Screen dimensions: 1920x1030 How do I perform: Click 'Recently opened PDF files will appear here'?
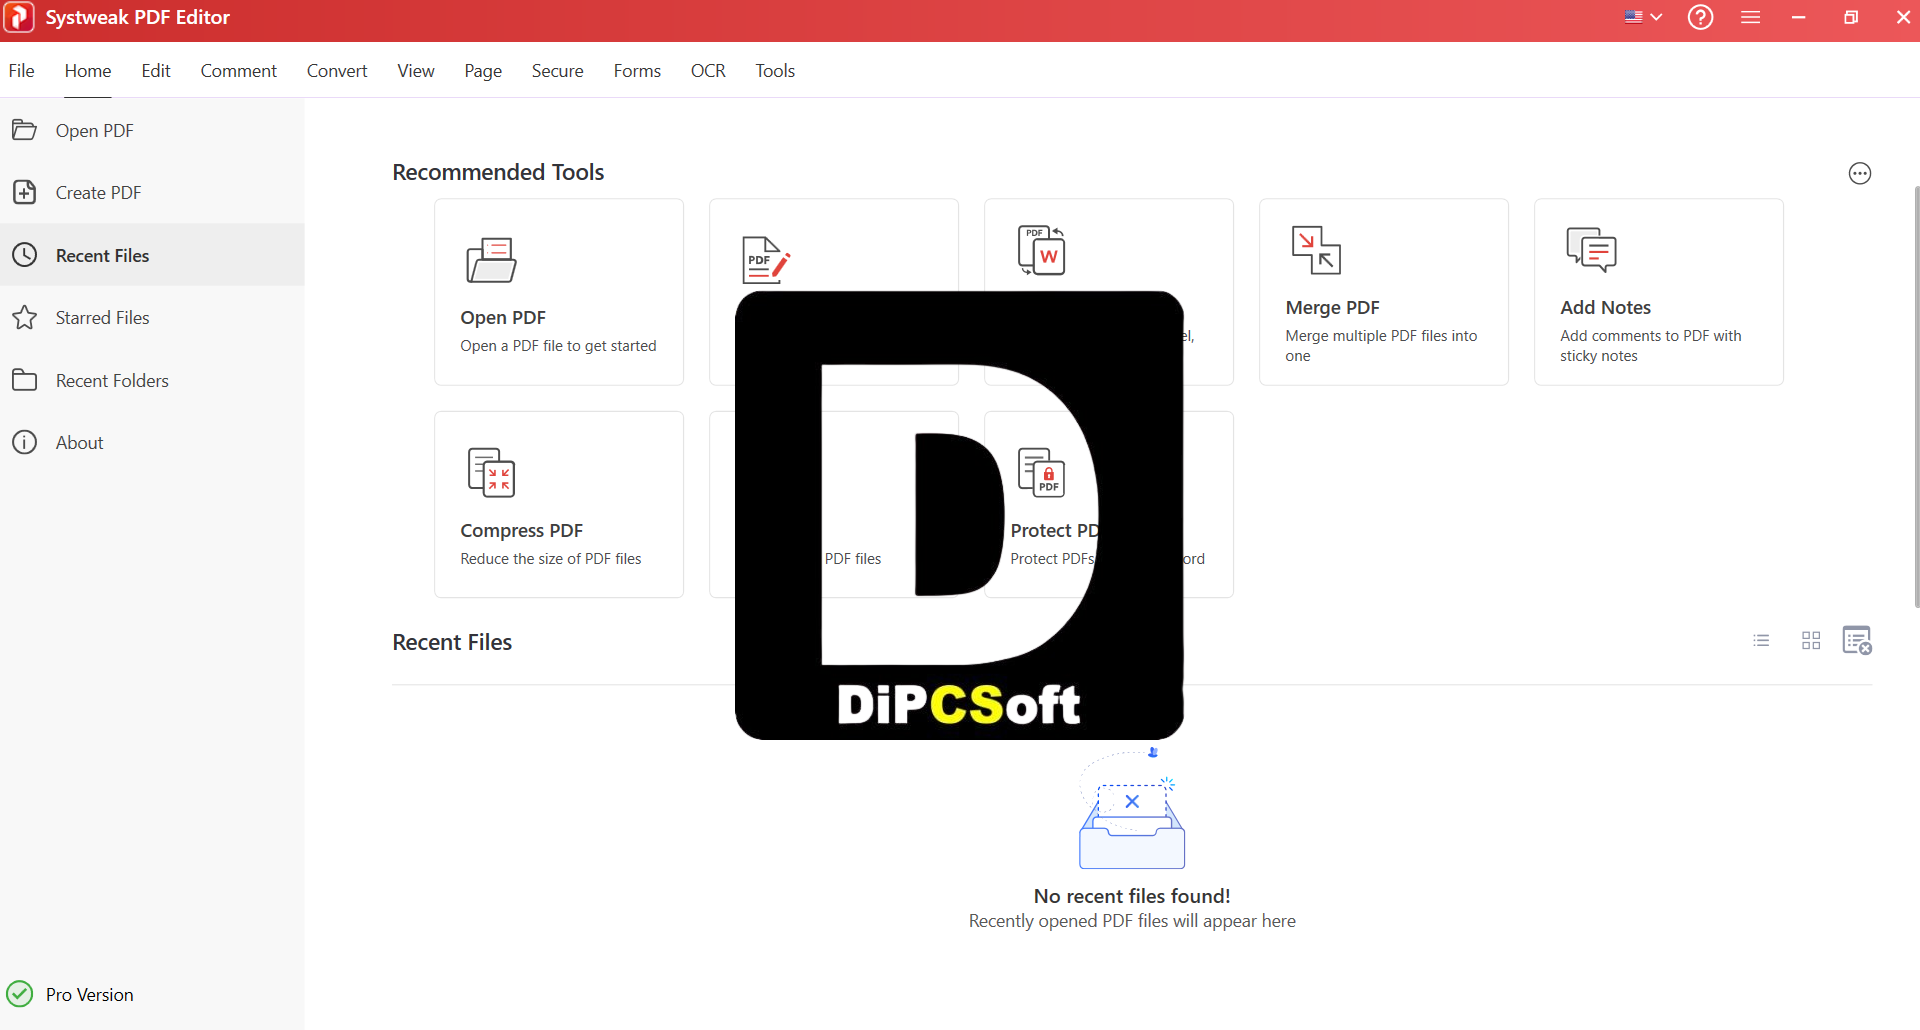tap(1132, 921)
